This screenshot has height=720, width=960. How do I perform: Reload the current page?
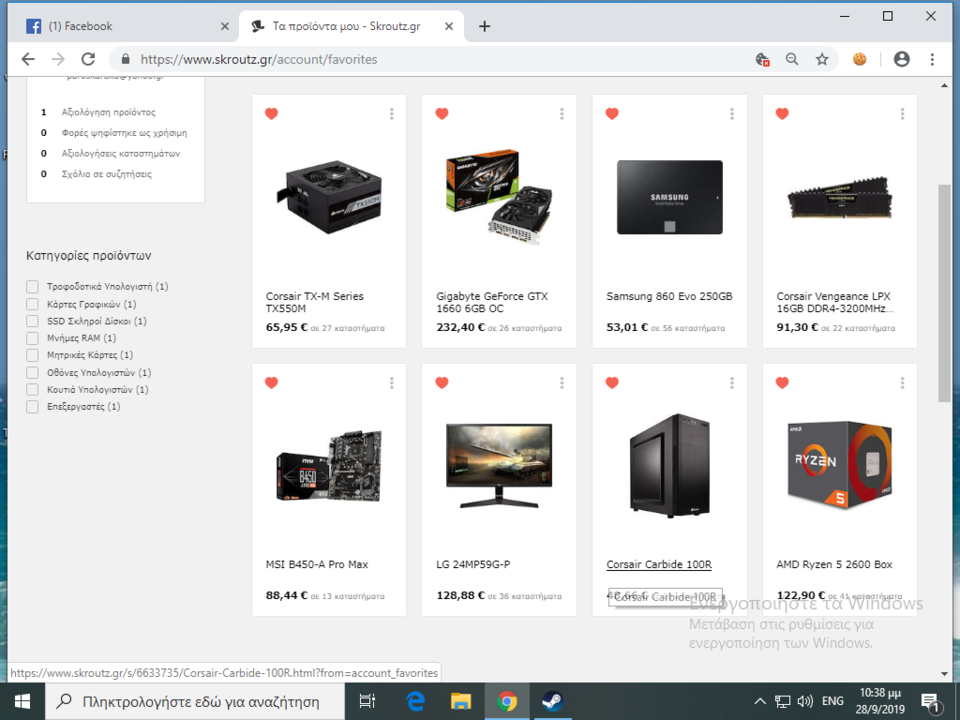coord(88,59)
